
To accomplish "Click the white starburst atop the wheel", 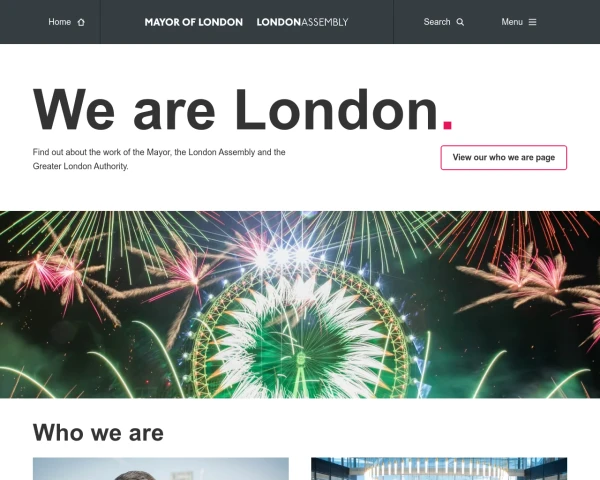I will click(x=282, y=256).
